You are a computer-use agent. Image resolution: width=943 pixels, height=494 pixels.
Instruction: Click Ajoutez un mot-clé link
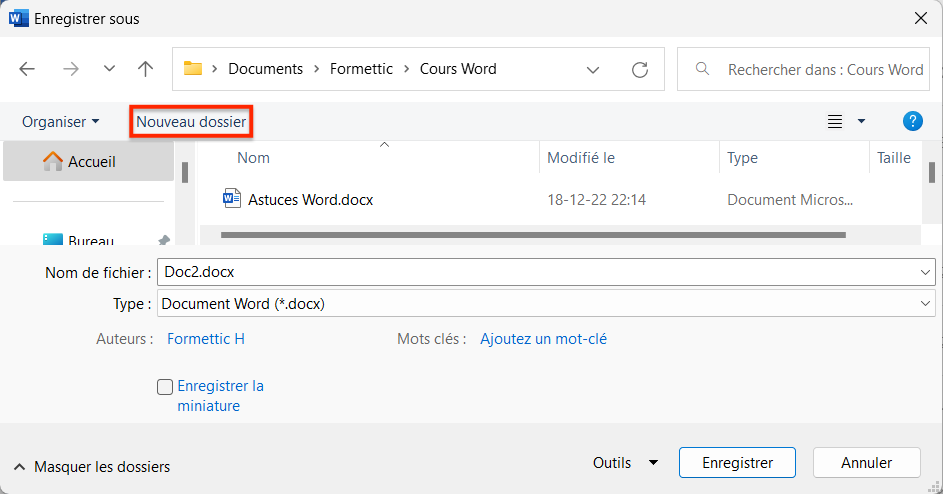[543, 339]
